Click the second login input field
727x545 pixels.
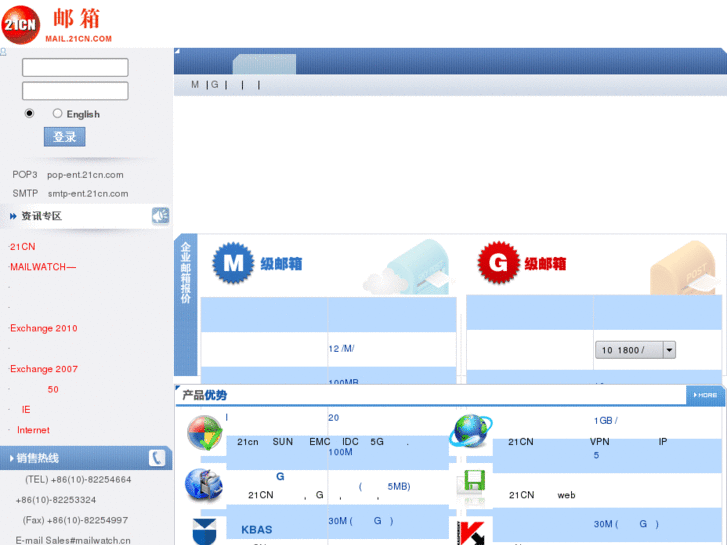coord(75,91)
